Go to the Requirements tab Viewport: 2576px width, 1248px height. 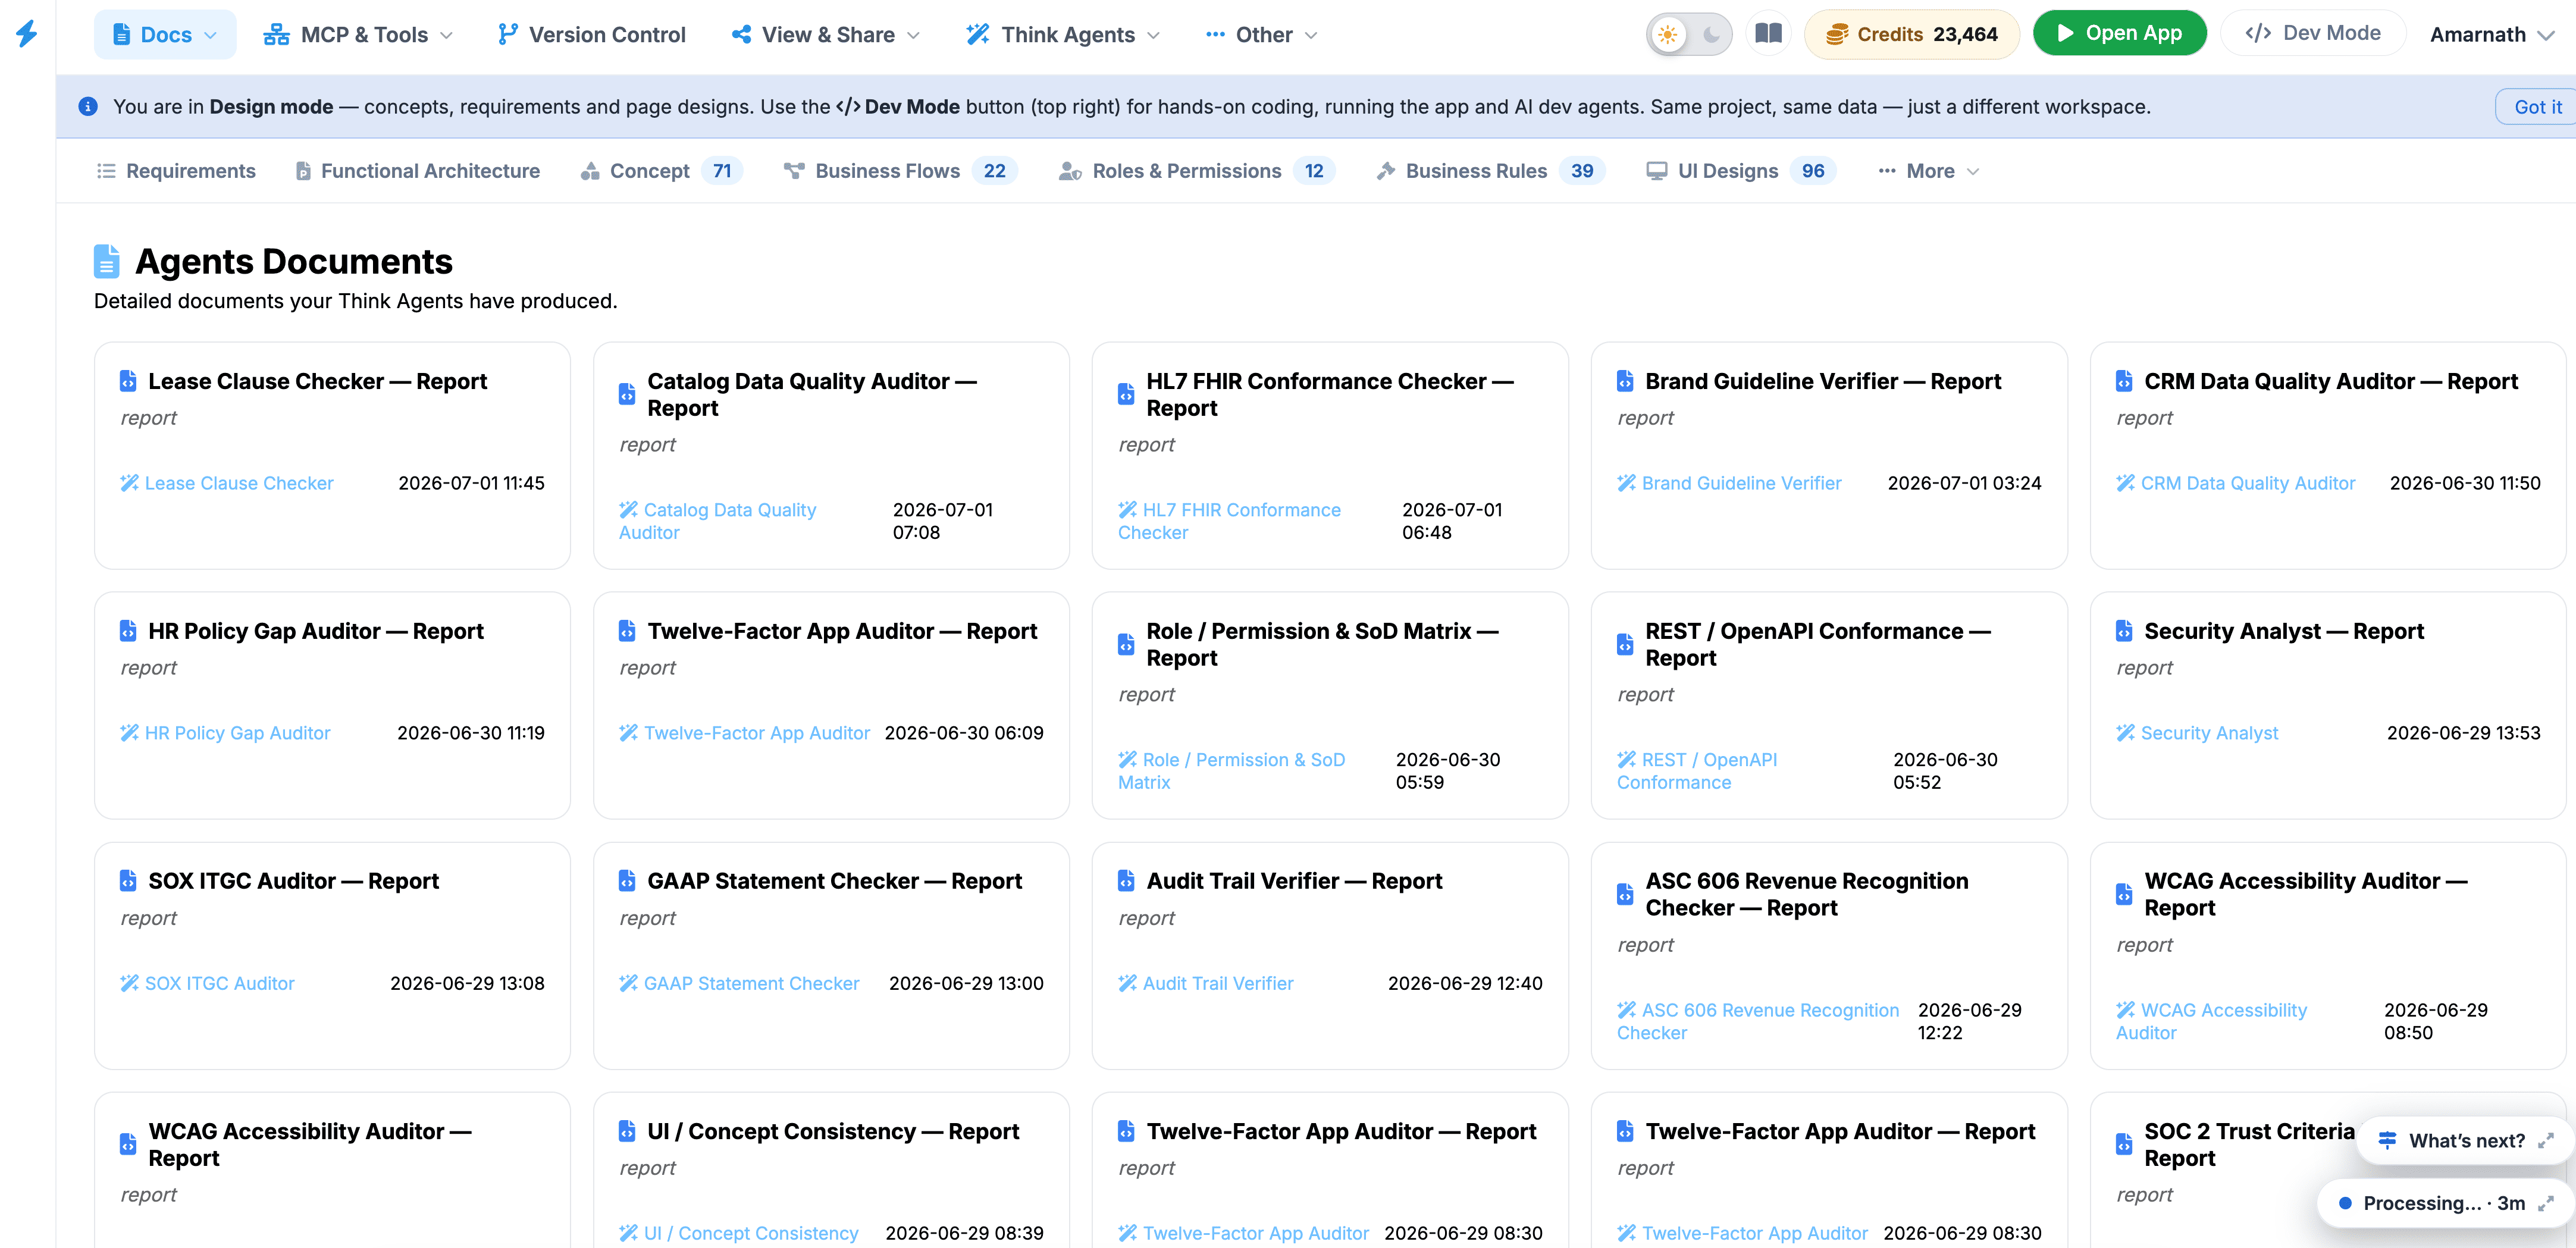tap(176, 171)
